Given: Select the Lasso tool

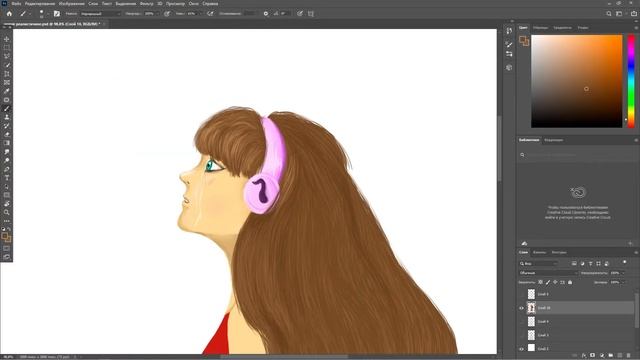Looking at the screenshot, I should (x=7, y=56).
